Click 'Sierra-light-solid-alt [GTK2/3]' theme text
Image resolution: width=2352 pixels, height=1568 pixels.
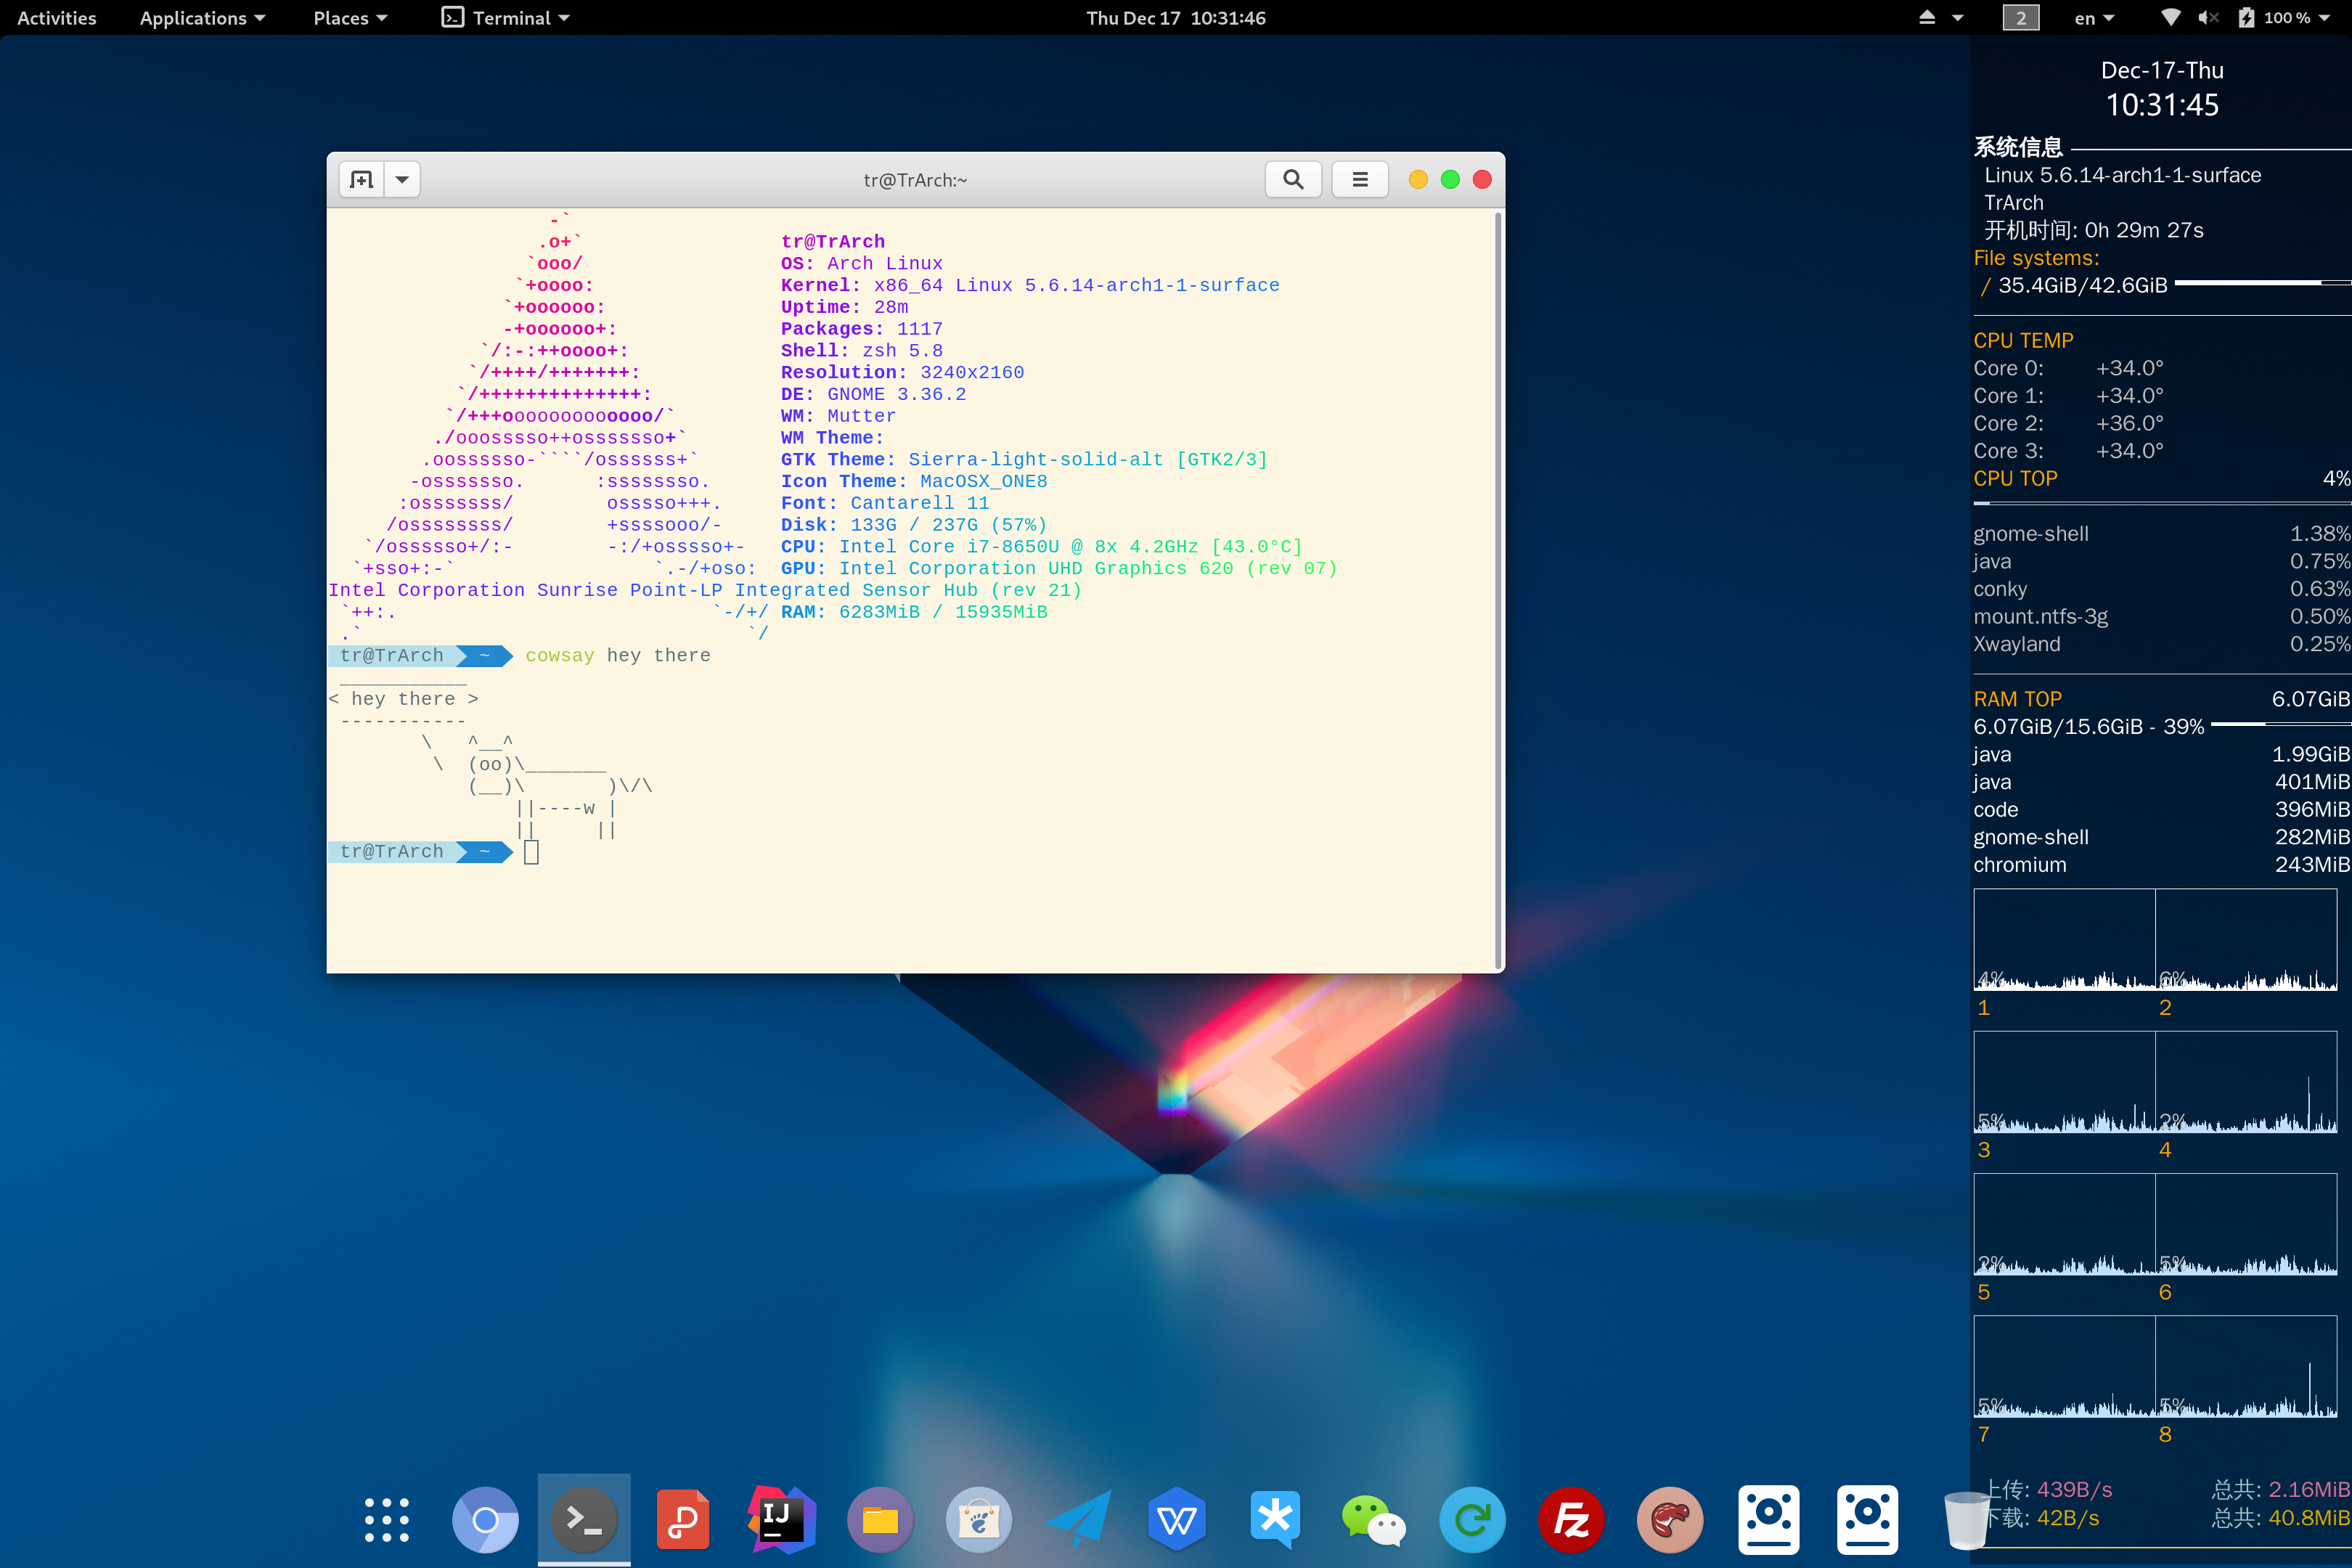(x=1088, y=460)
